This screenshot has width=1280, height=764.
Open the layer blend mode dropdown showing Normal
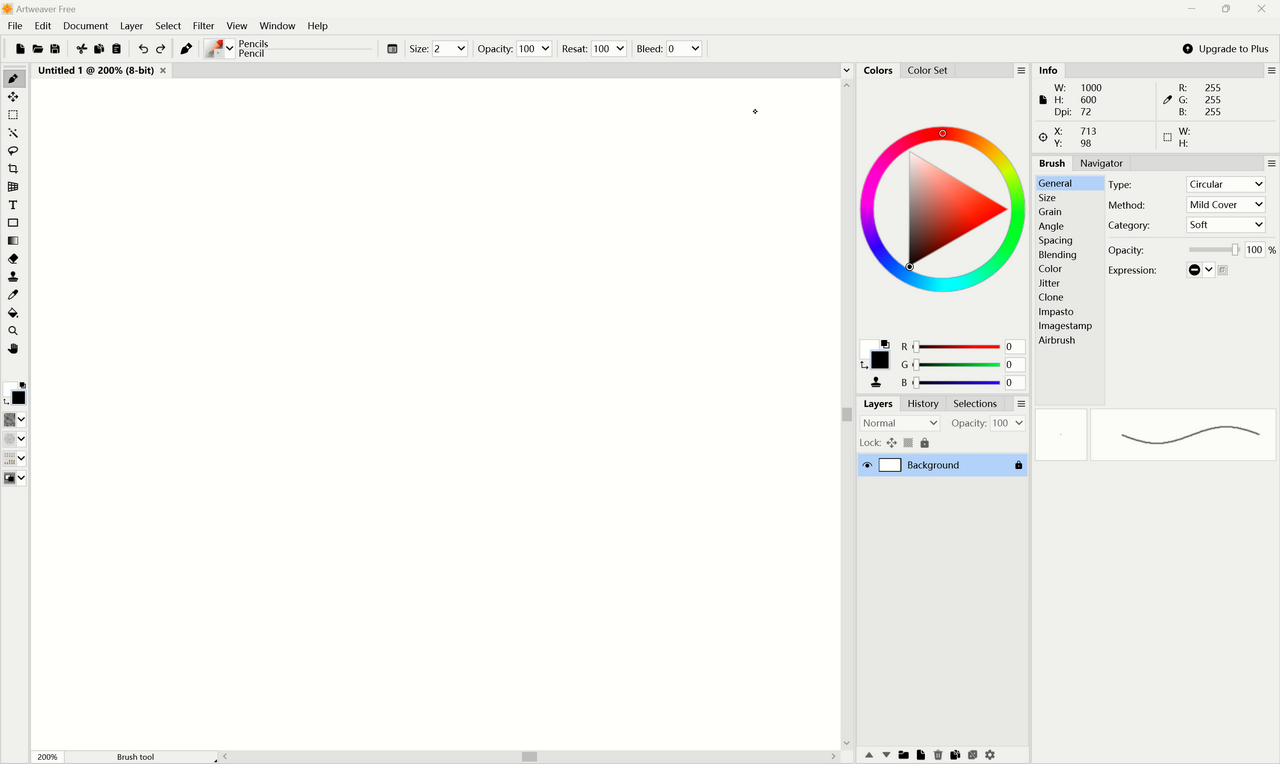(x=898, y=422)
